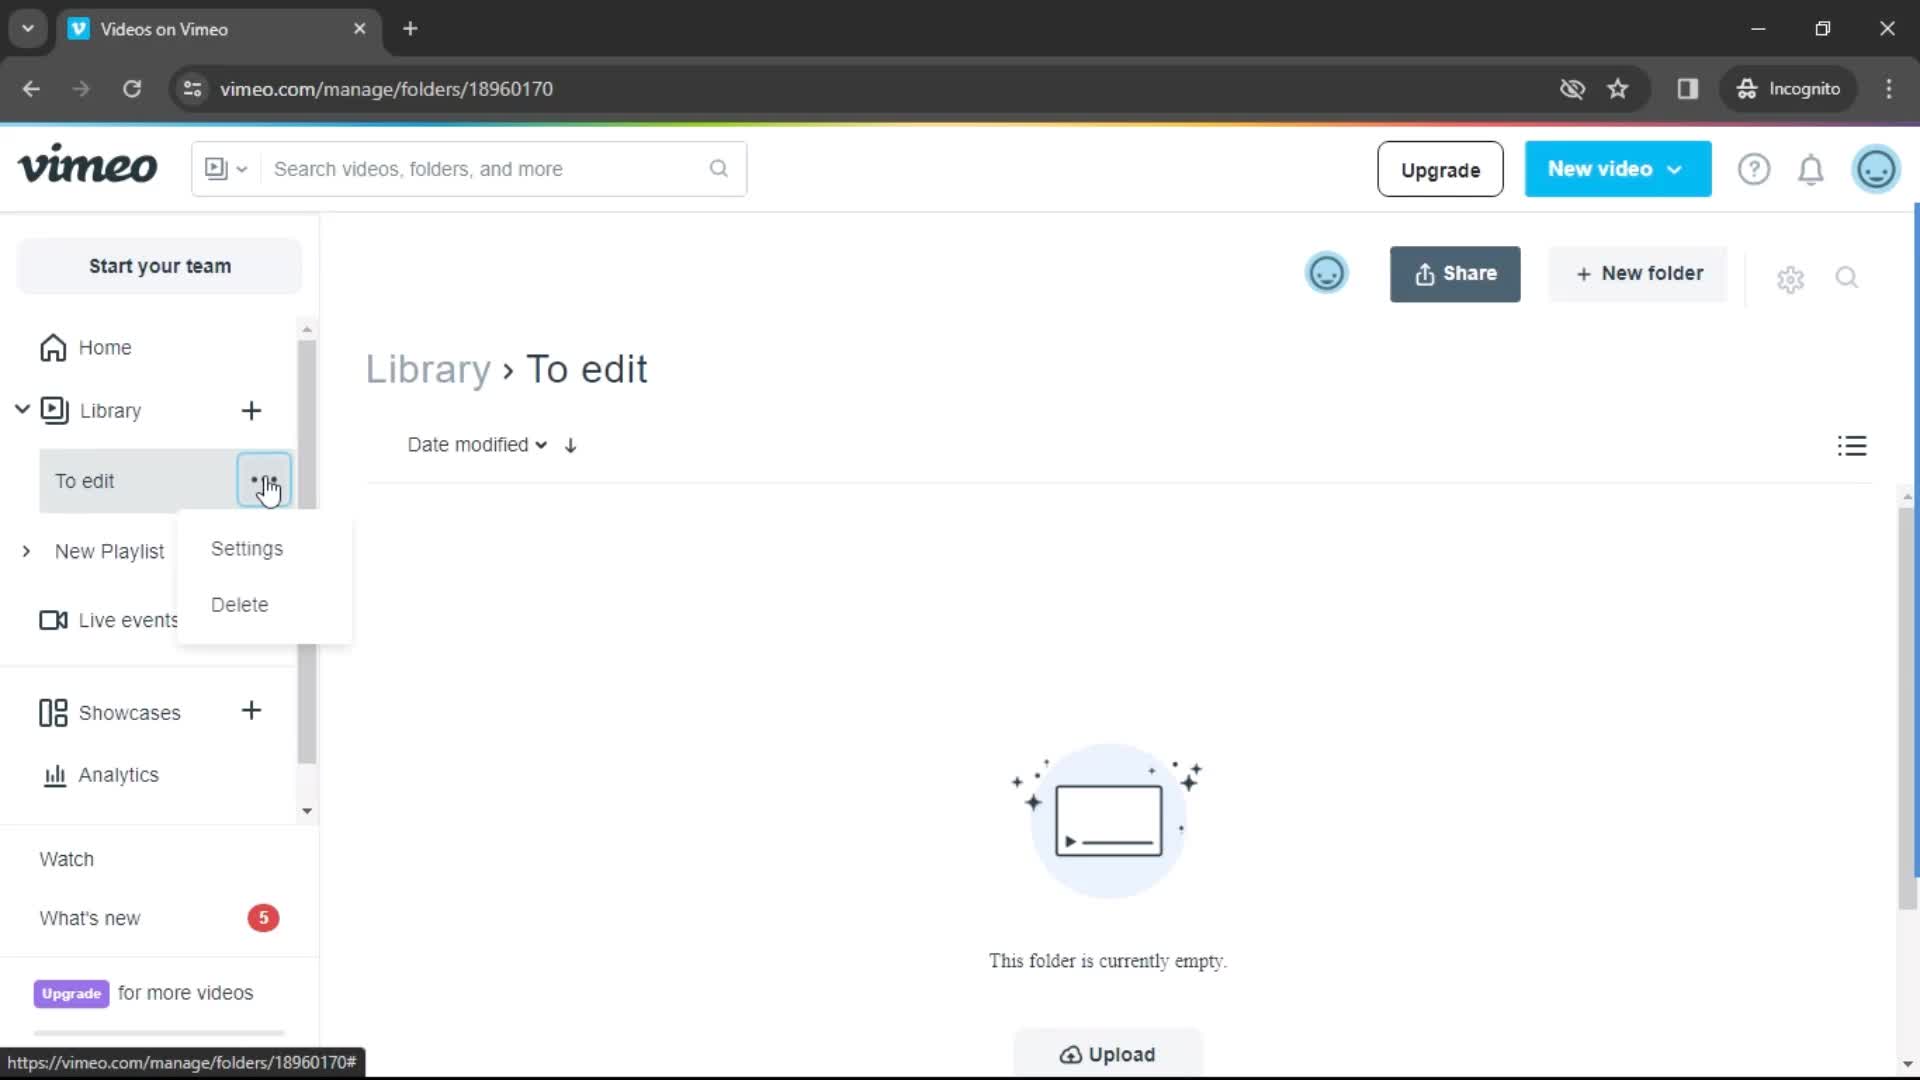
Task: Open the account avatar menu in header
Action: click(1877, 169)
